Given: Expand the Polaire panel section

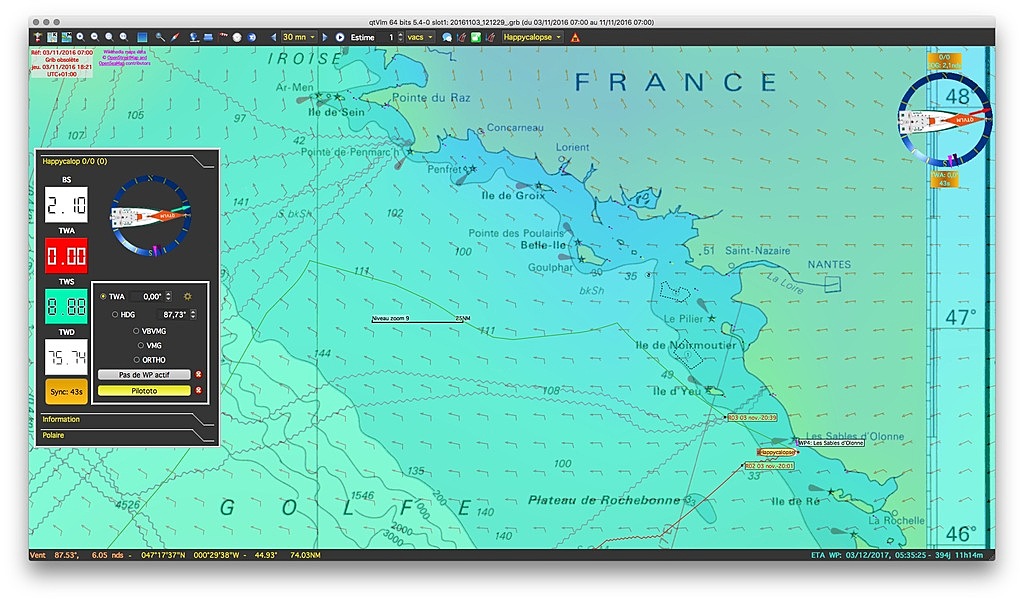Looking at the screenshot, I should coord(125,436).
